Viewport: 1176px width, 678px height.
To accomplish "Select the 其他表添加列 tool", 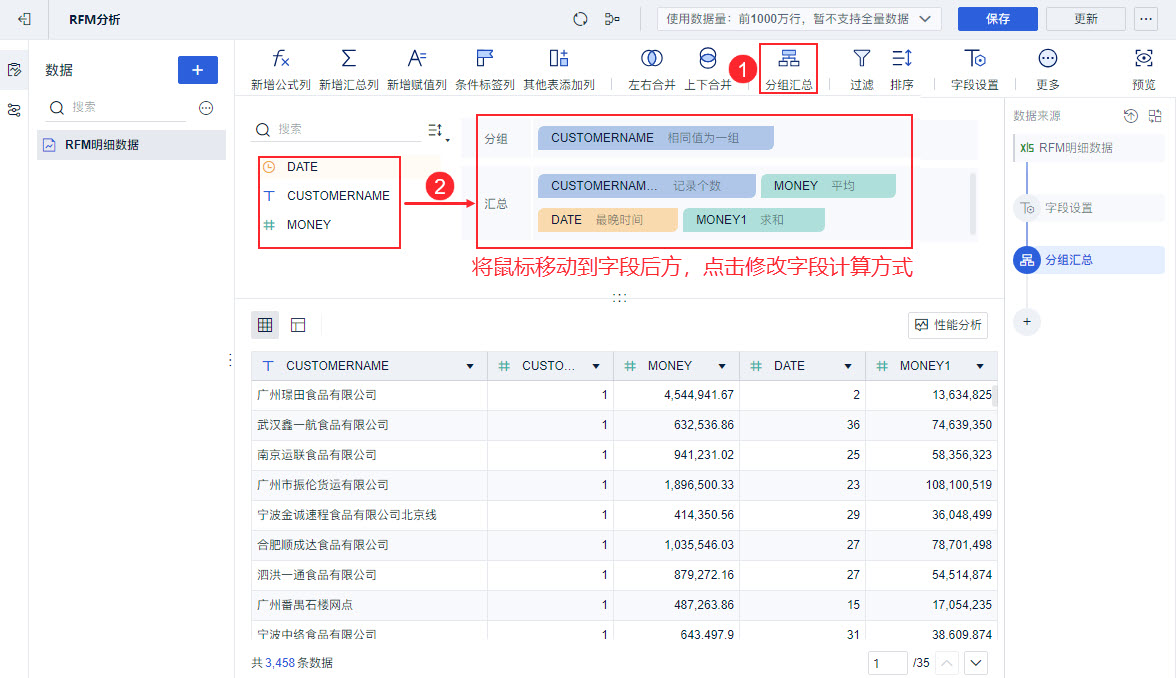I will (559, 69).
